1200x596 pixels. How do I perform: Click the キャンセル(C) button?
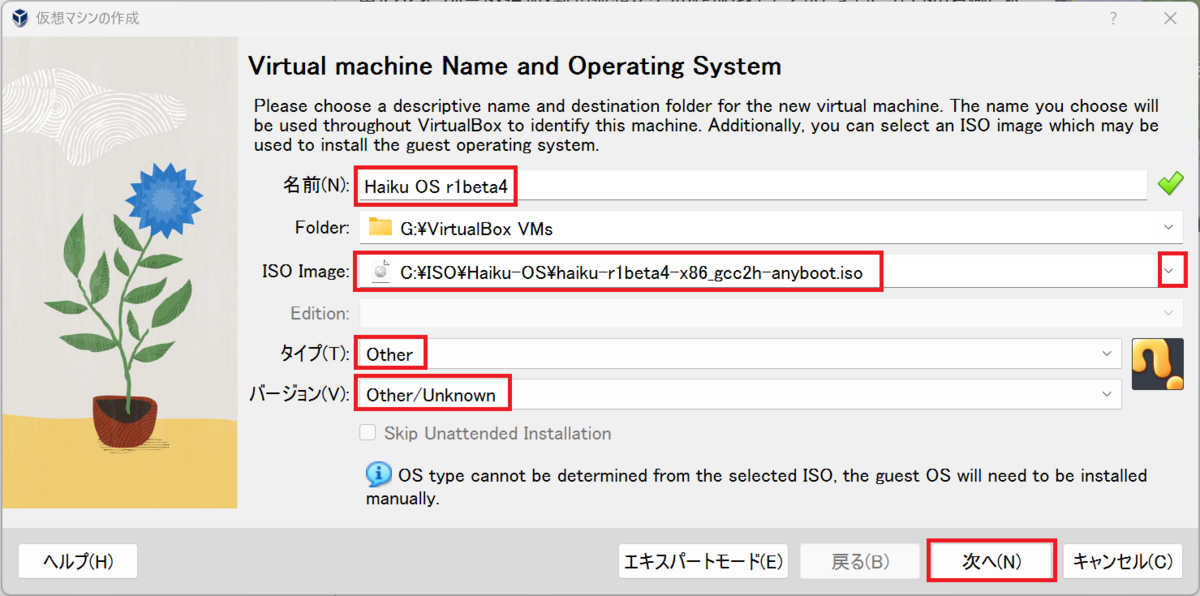pos(1122,561)
